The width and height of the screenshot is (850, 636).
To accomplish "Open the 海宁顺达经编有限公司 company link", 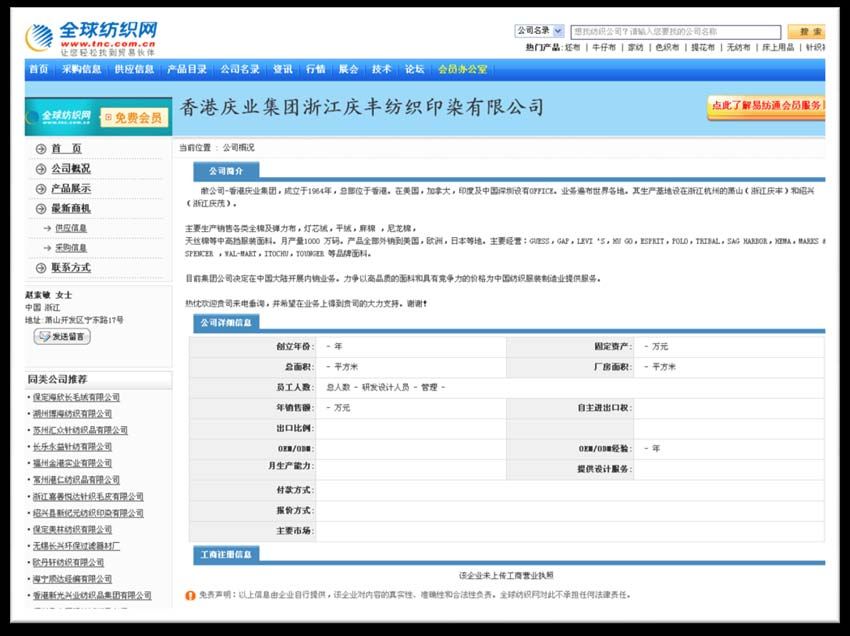I will click(x=72, y=579).
